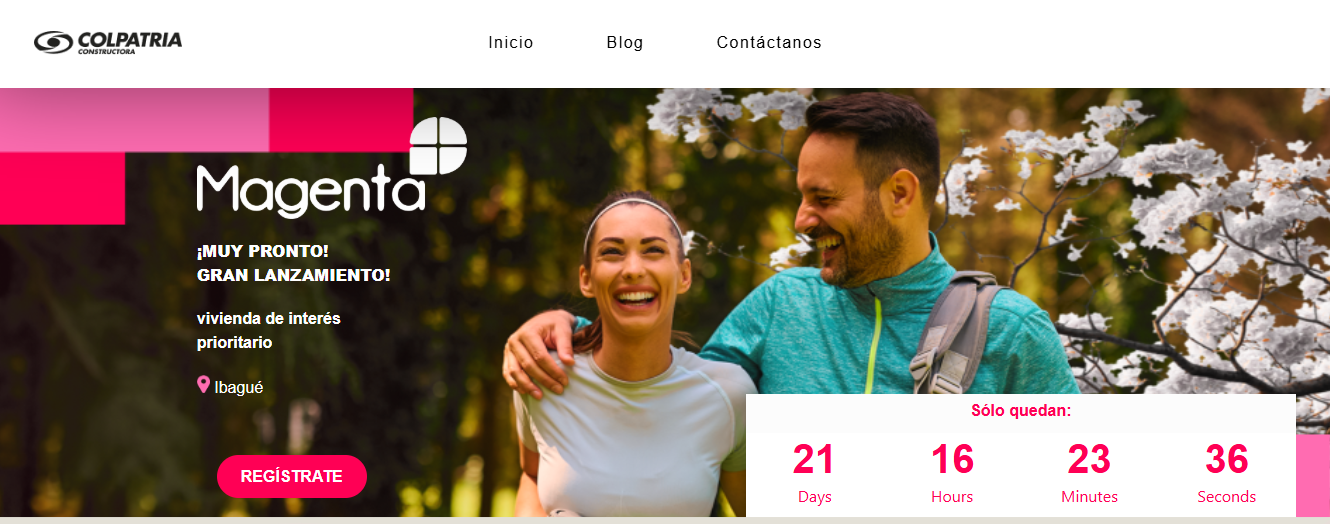
Task: Click the vivienda de interés prioritario text
Action: (268, 330)
